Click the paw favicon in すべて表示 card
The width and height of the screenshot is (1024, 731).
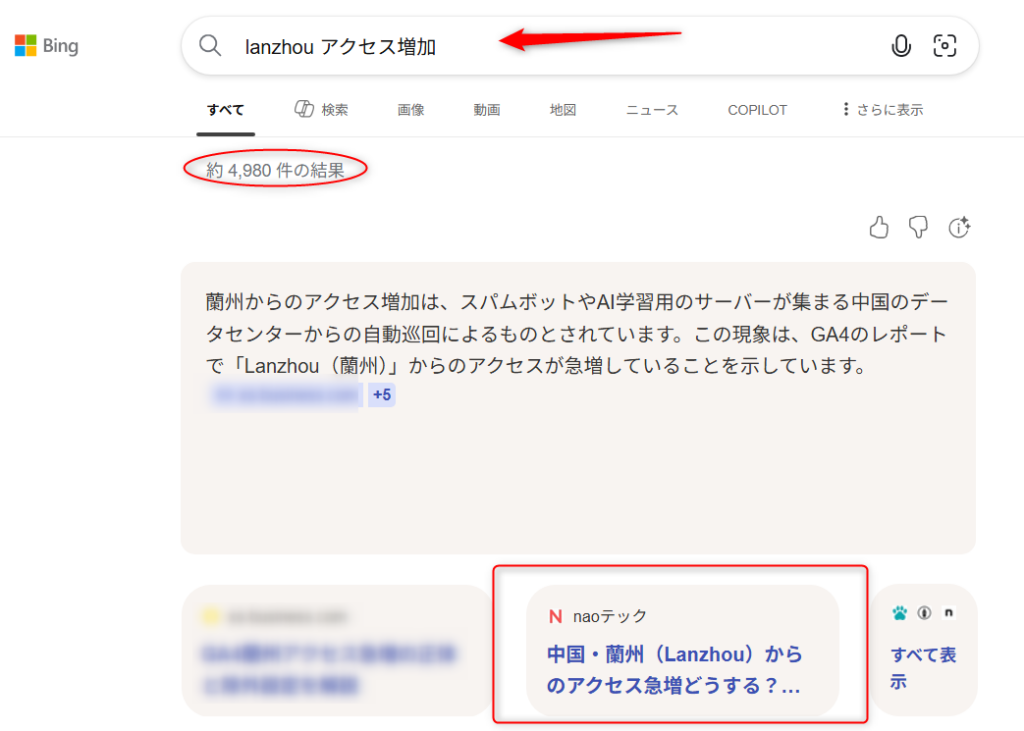point(900,613)
